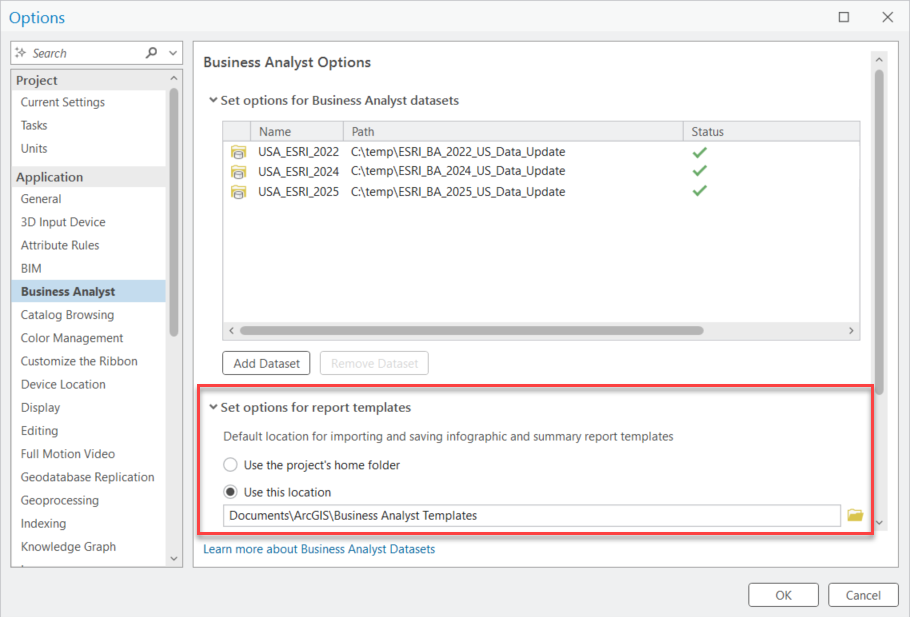Maximize the Options dialog window
This screenshot has width=910, height=617.
[844, 18]
